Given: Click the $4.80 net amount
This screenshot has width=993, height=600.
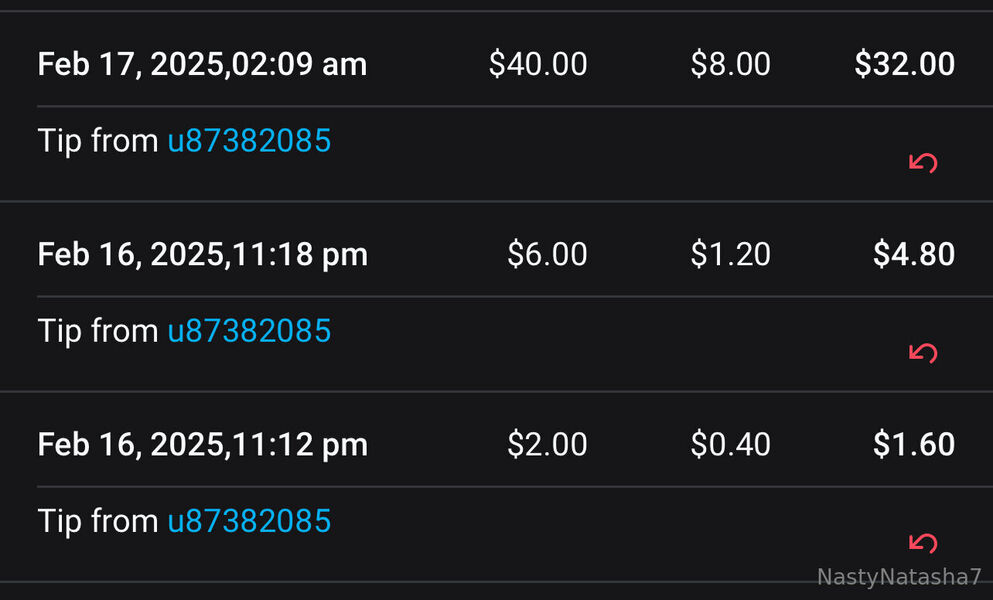Looking at the screenshot, I should tap(913, 255).
